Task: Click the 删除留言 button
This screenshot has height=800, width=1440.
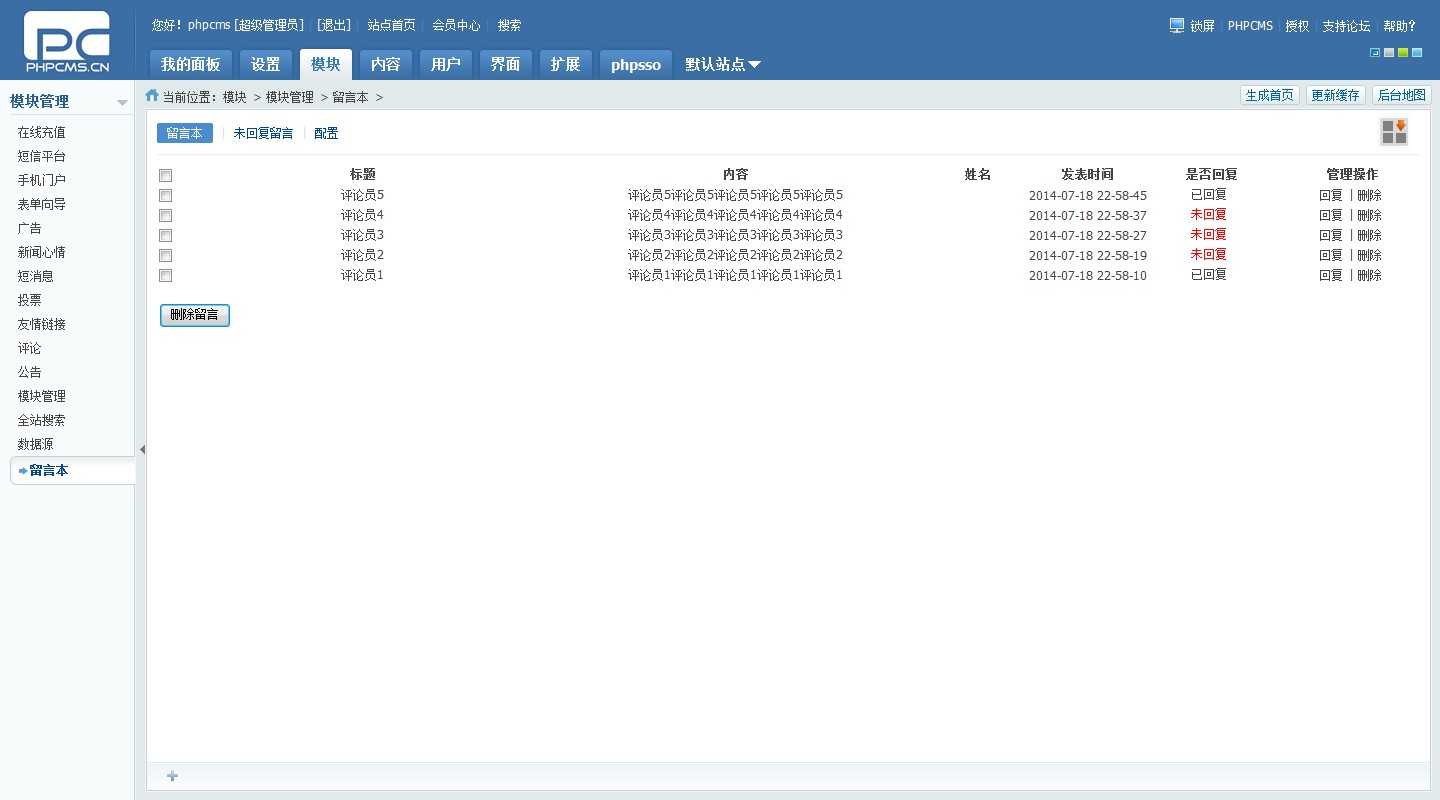Action: coord(195,315)
